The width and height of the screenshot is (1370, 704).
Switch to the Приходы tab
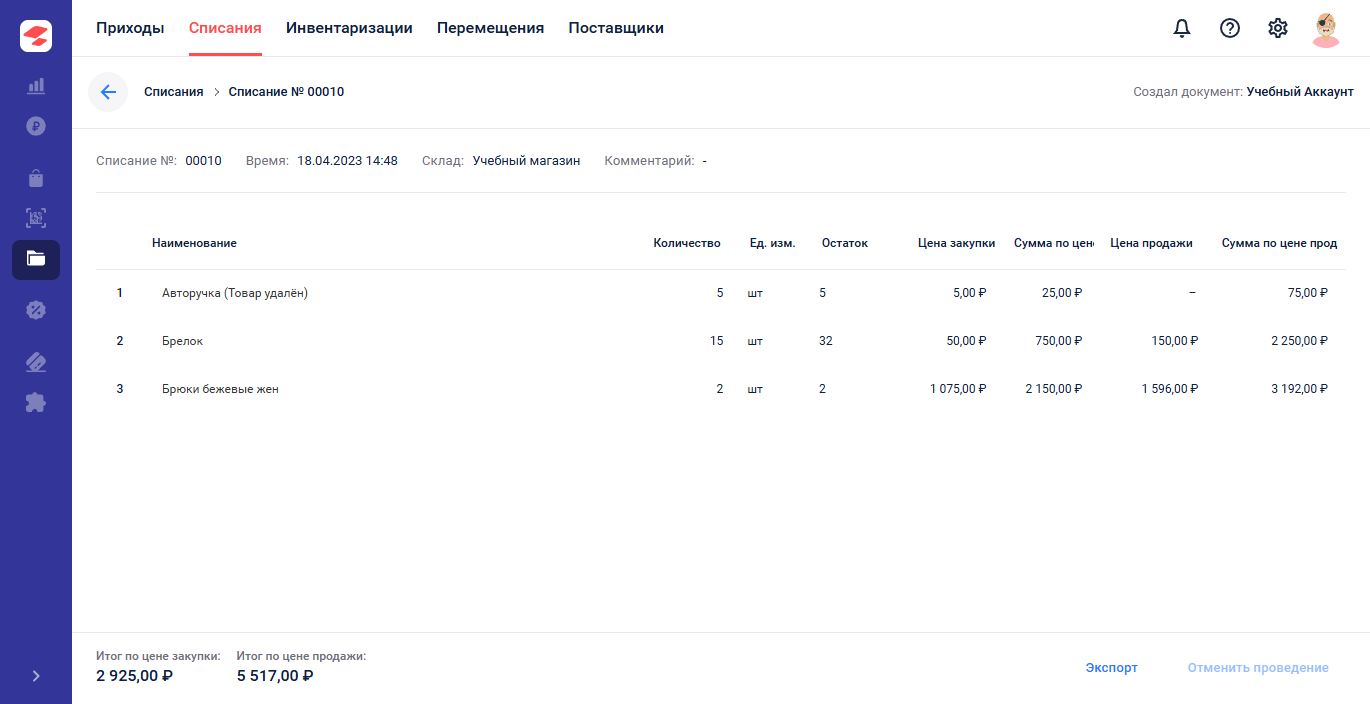130,28
